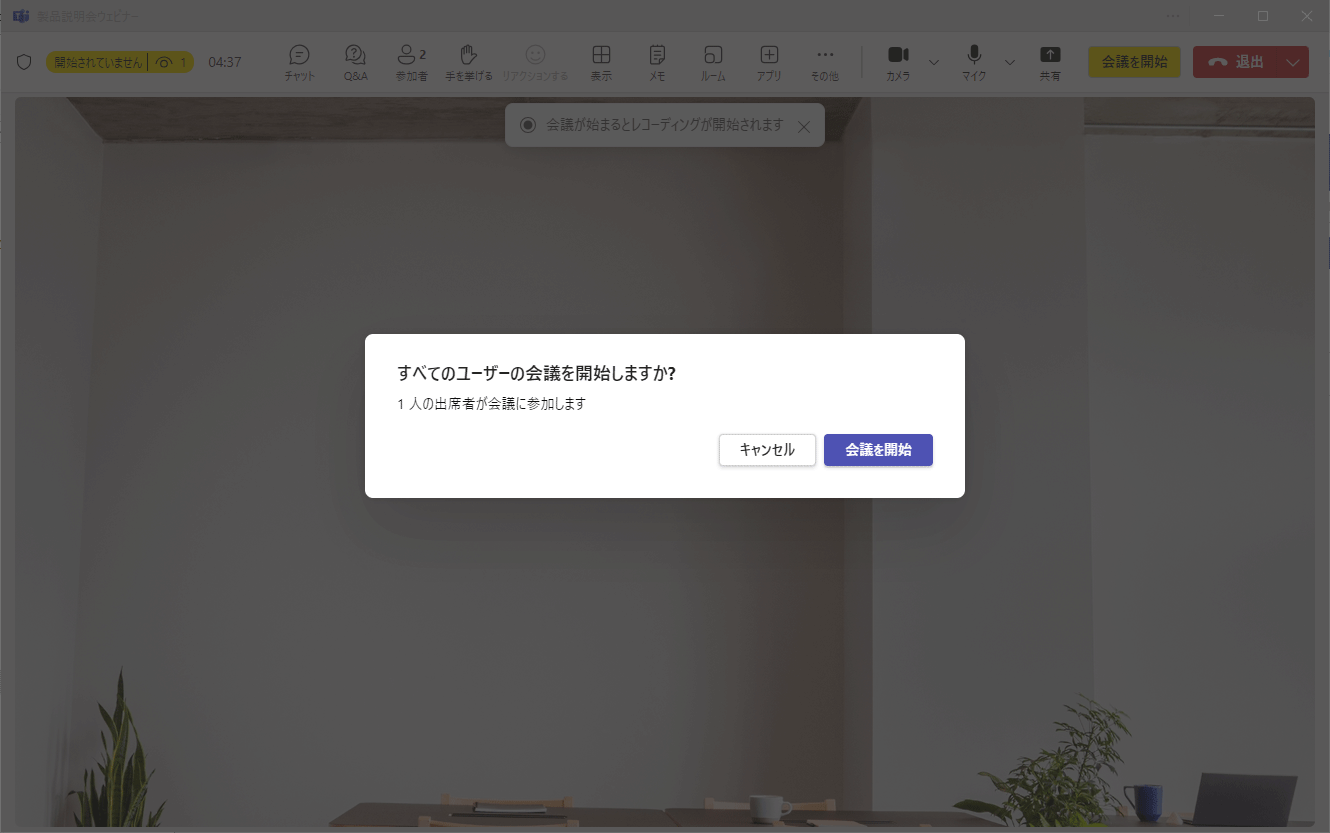Open the アプリ (Apps) panel

pyautogui.click(x=768, y=61)
